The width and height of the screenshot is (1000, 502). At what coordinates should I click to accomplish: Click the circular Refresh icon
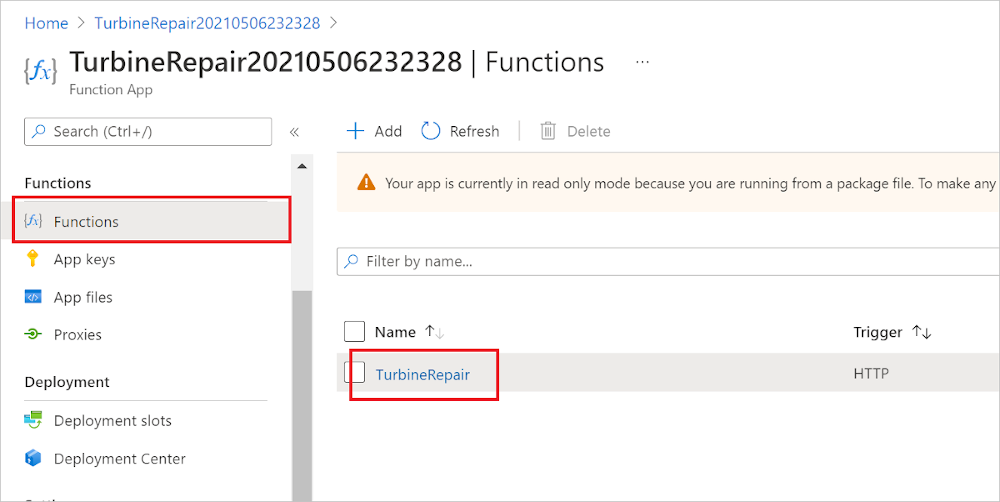coord(430,131)
